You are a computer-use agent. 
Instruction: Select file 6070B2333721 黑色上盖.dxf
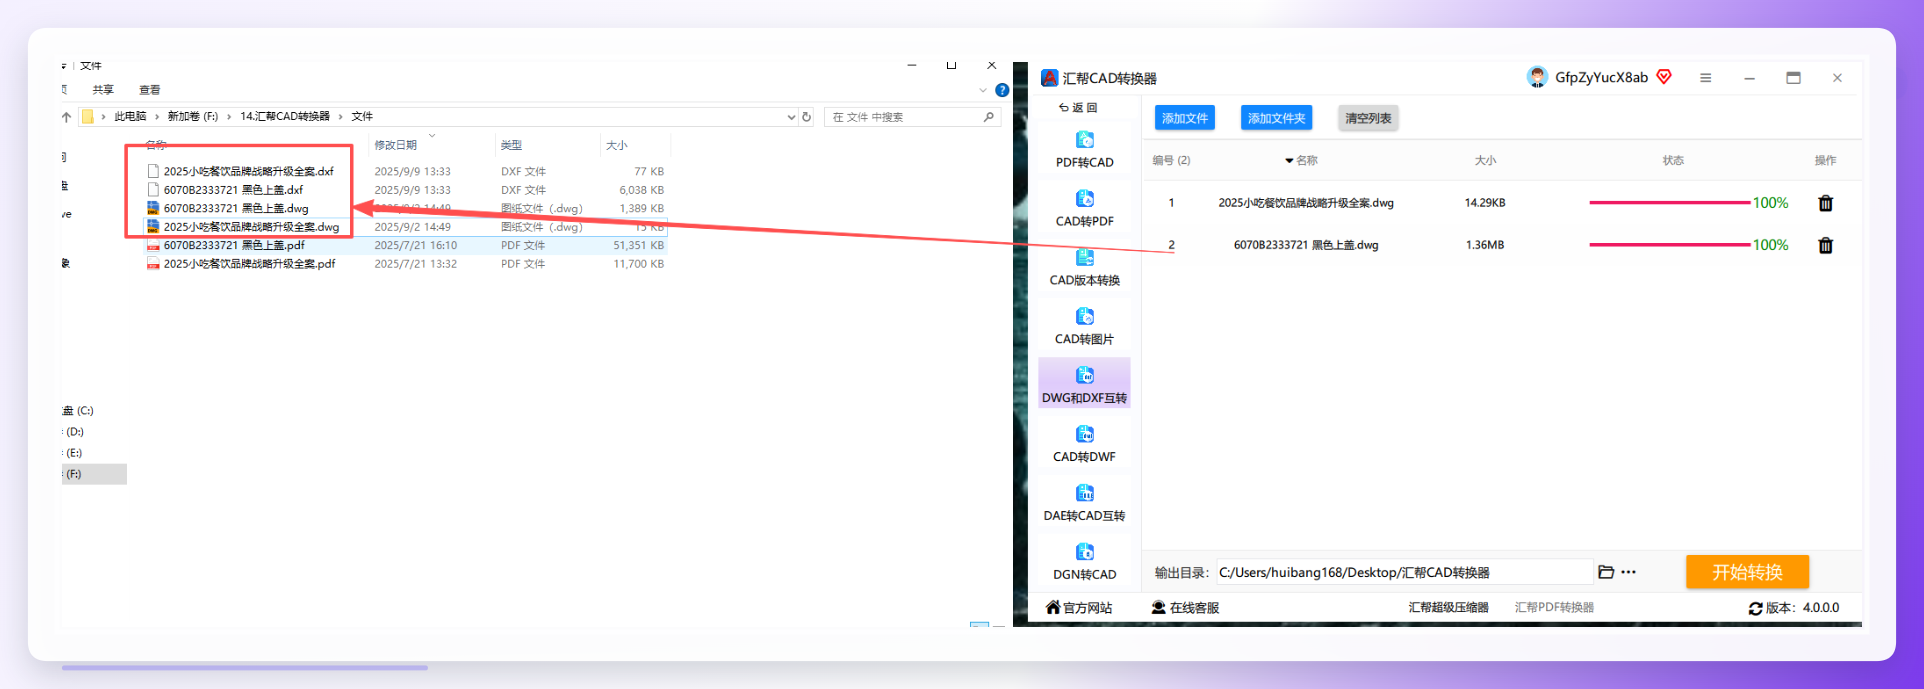pos(233,190)
